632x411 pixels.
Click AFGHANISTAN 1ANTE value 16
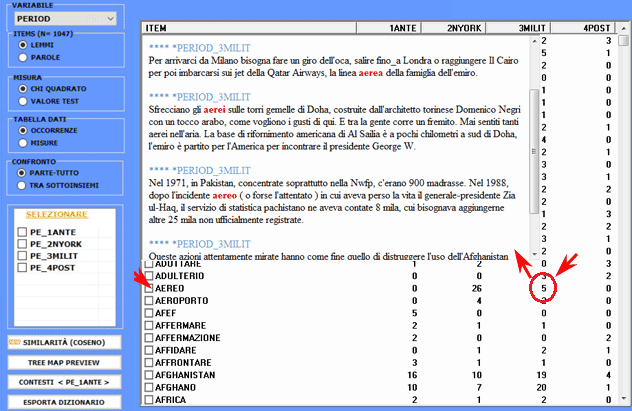(412, 375)
